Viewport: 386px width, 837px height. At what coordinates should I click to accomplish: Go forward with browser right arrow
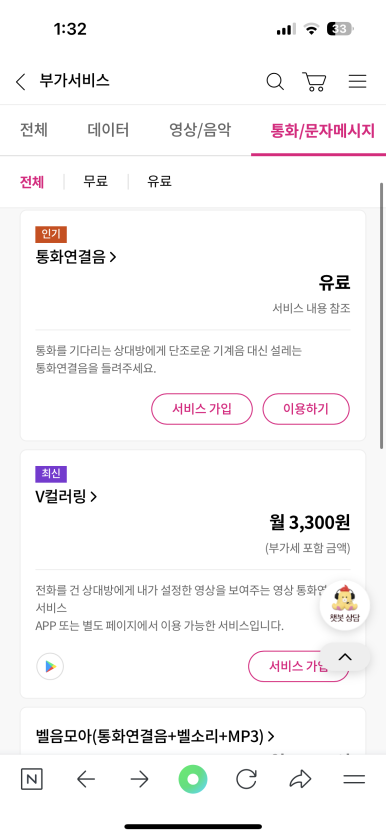coord(139,780)
